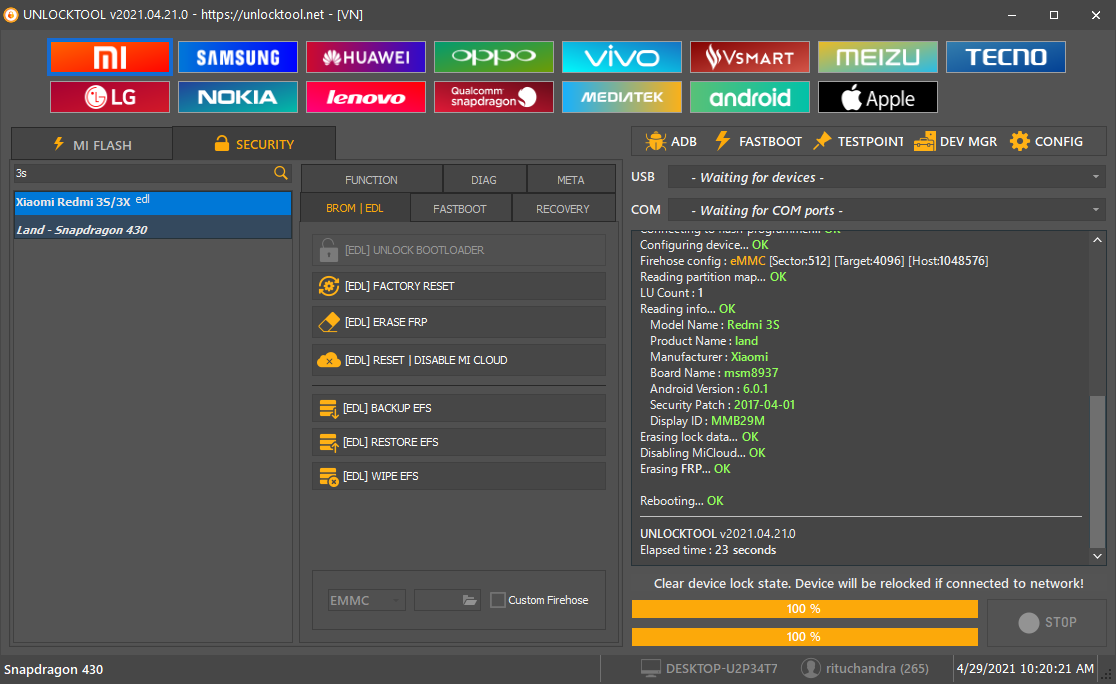1116x684 pixels.
Task: Click the log scrollbar up arrow
Action: (1097, 240)
